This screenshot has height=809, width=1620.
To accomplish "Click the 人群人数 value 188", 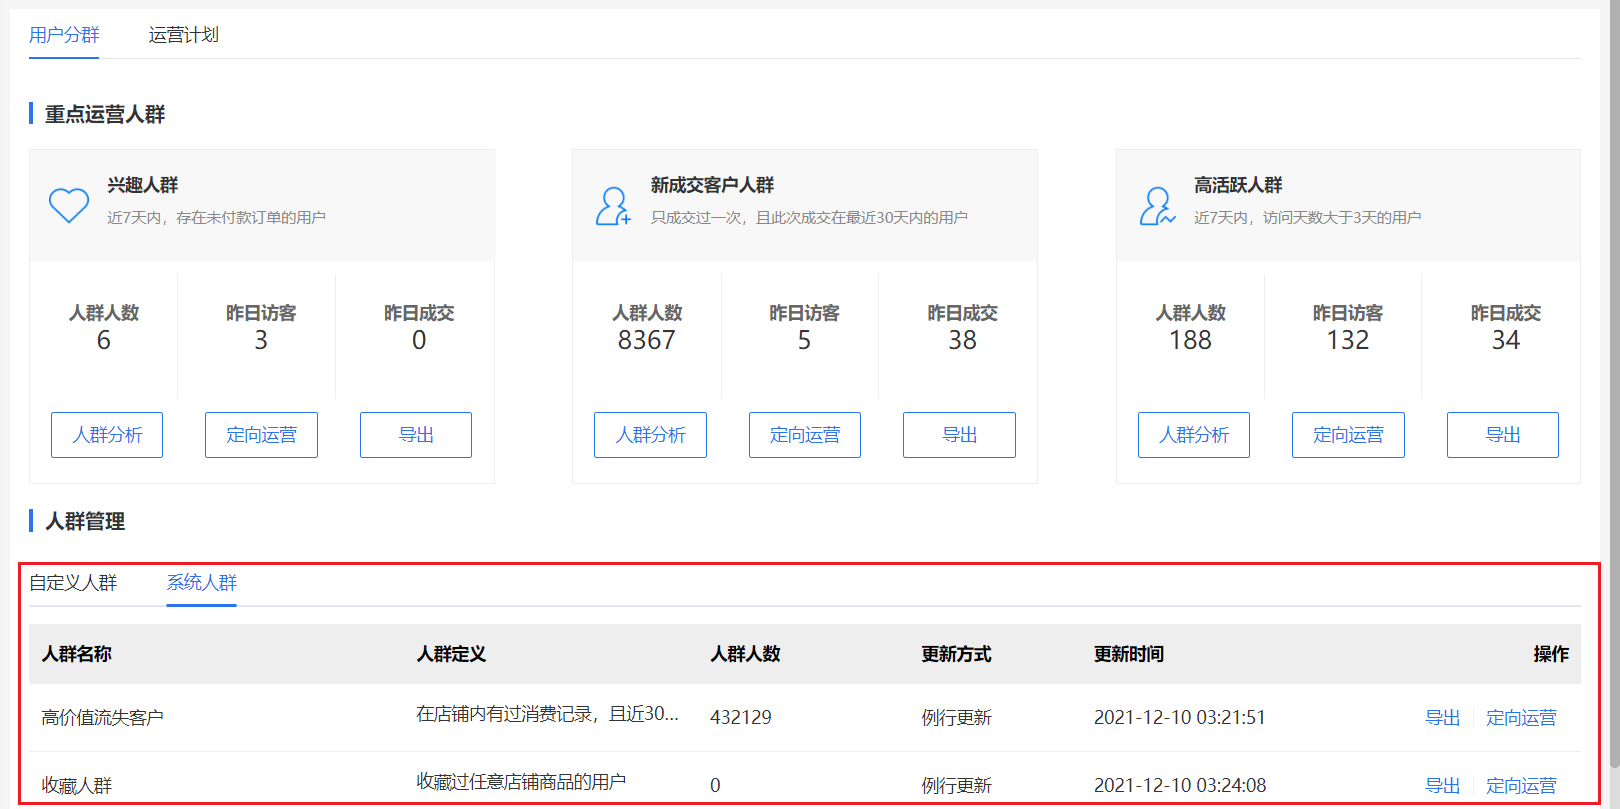I will 1190,341.
